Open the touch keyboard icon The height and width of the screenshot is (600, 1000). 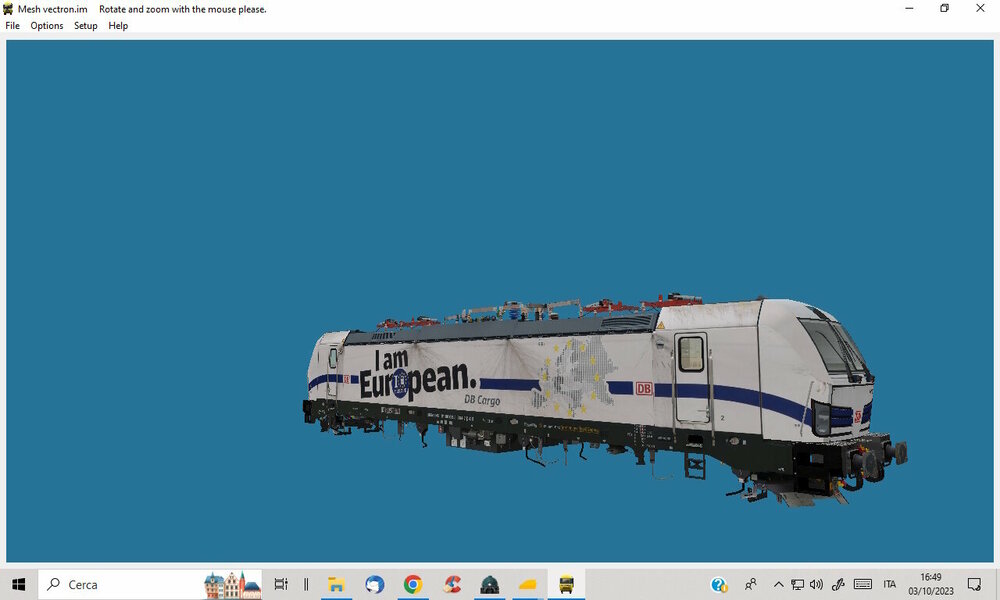click(863, 584)
